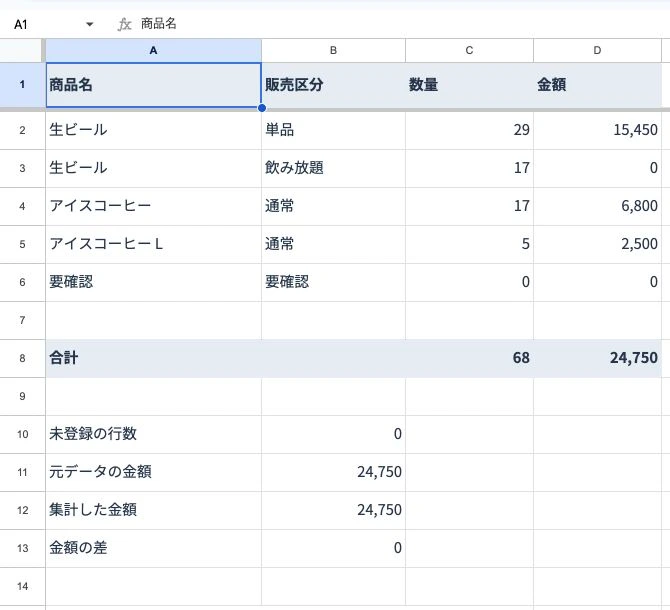Select the quantity 17 in row 4
Viewport: 670px width, 610px height.
[x=469, y=206]
